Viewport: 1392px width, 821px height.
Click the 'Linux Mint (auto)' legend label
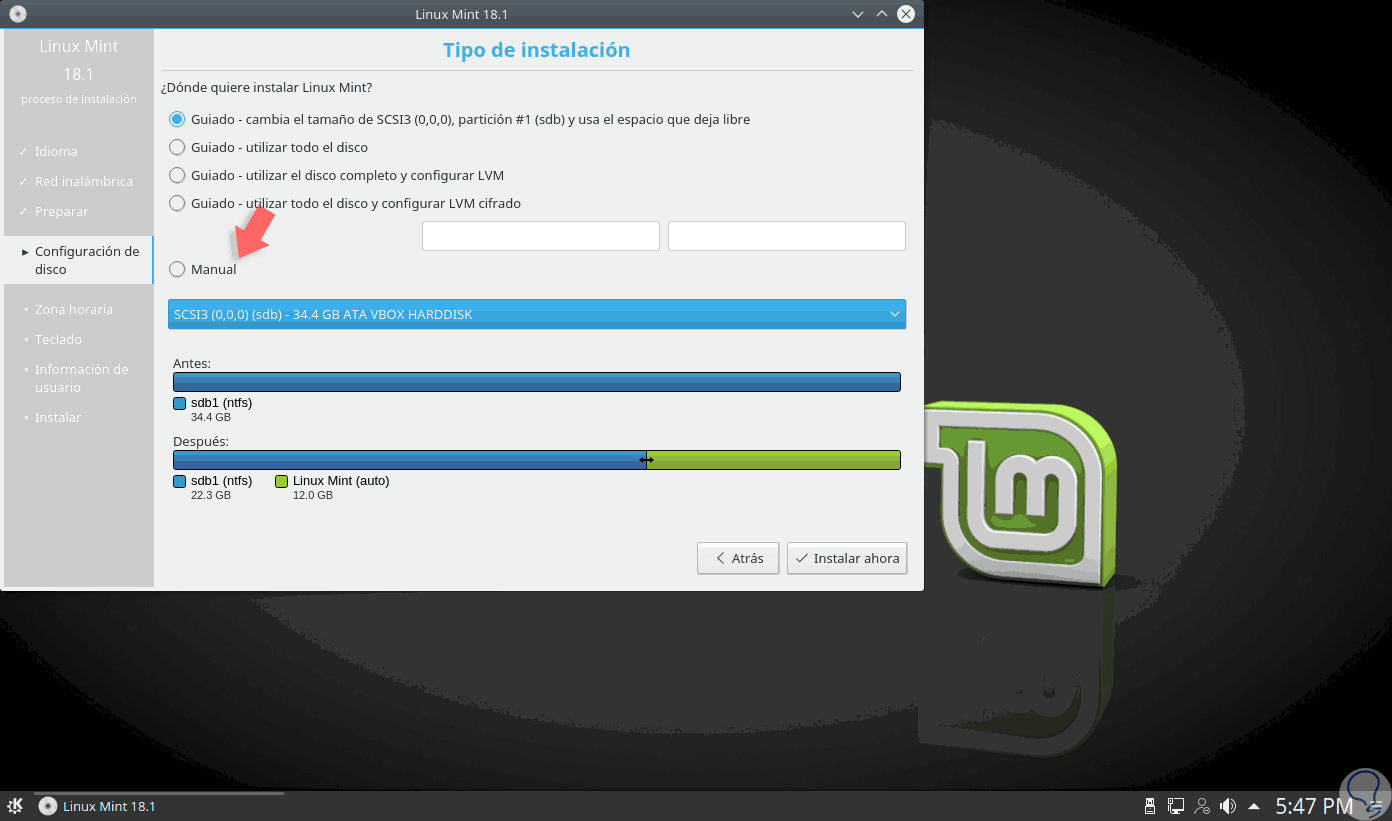[341, 481]
